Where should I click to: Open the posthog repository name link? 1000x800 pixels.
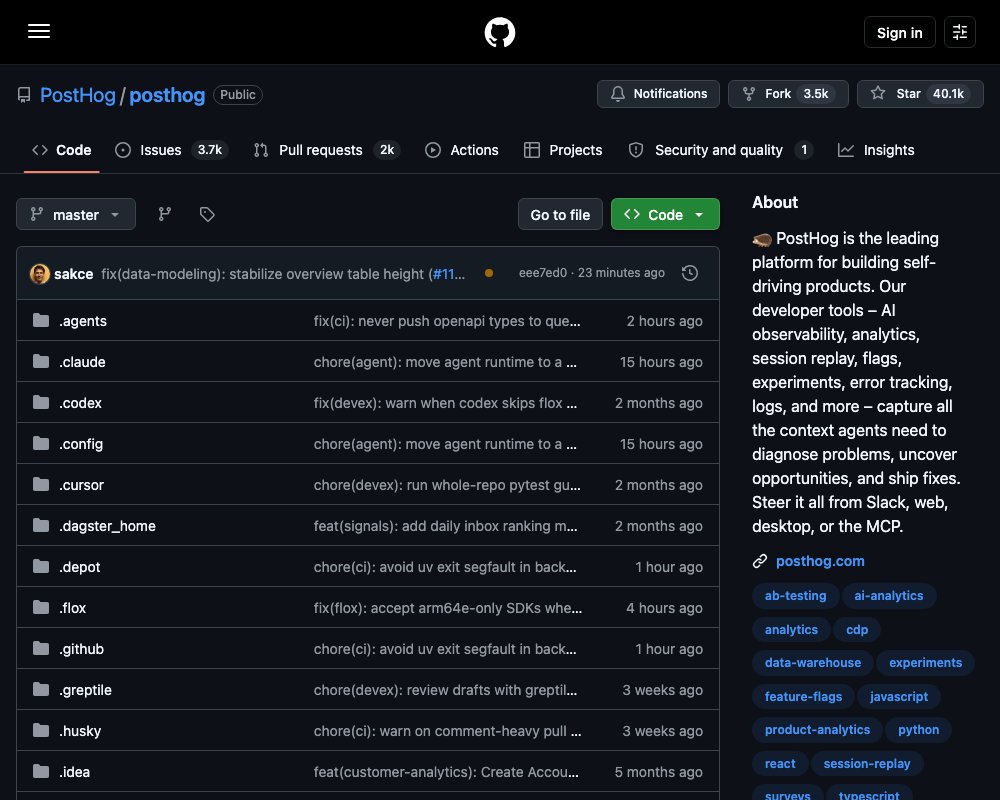coord(167,95)
